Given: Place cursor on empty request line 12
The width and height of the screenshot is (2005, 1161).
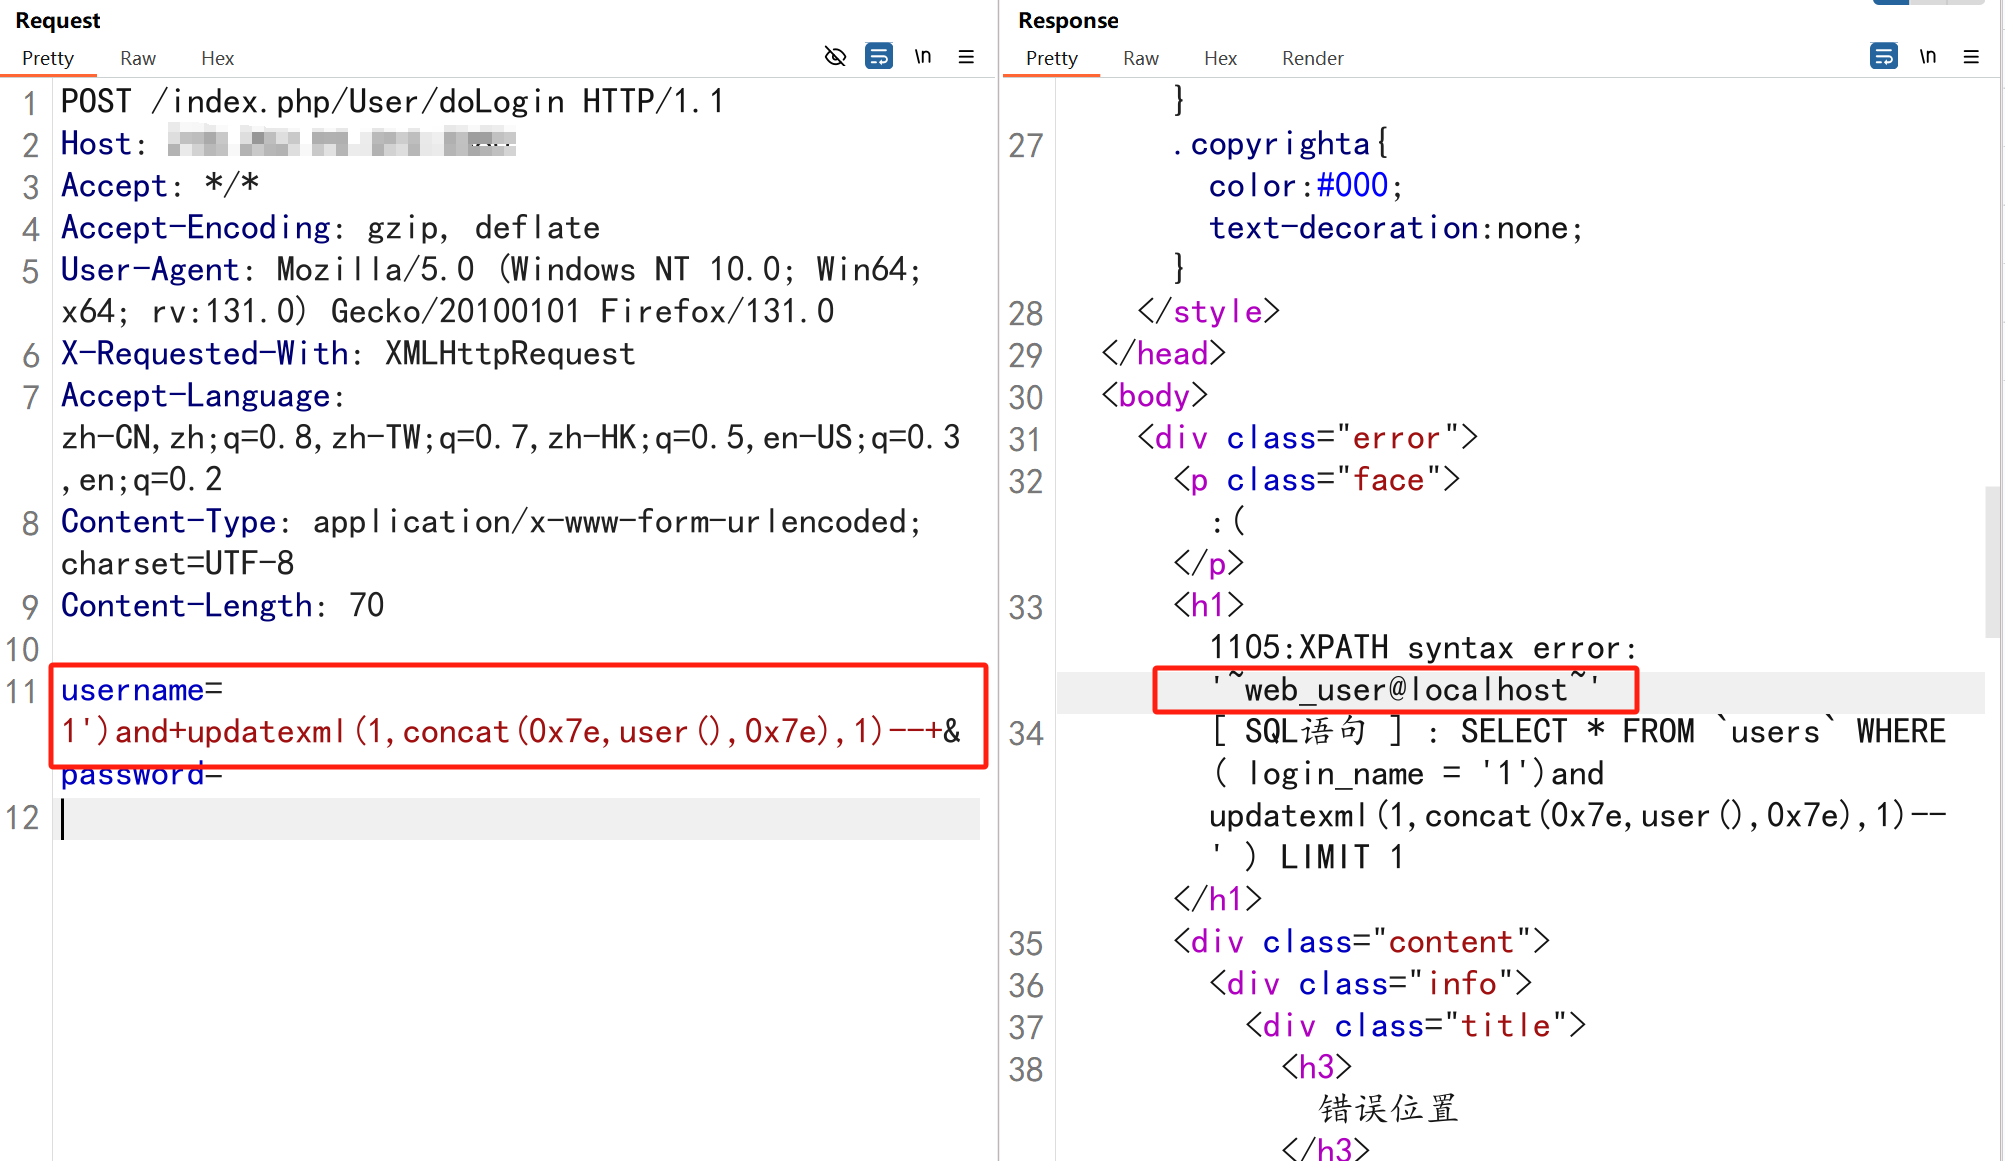Looking at the screenshot, I should pyautogui.click(x=520, y=818).
